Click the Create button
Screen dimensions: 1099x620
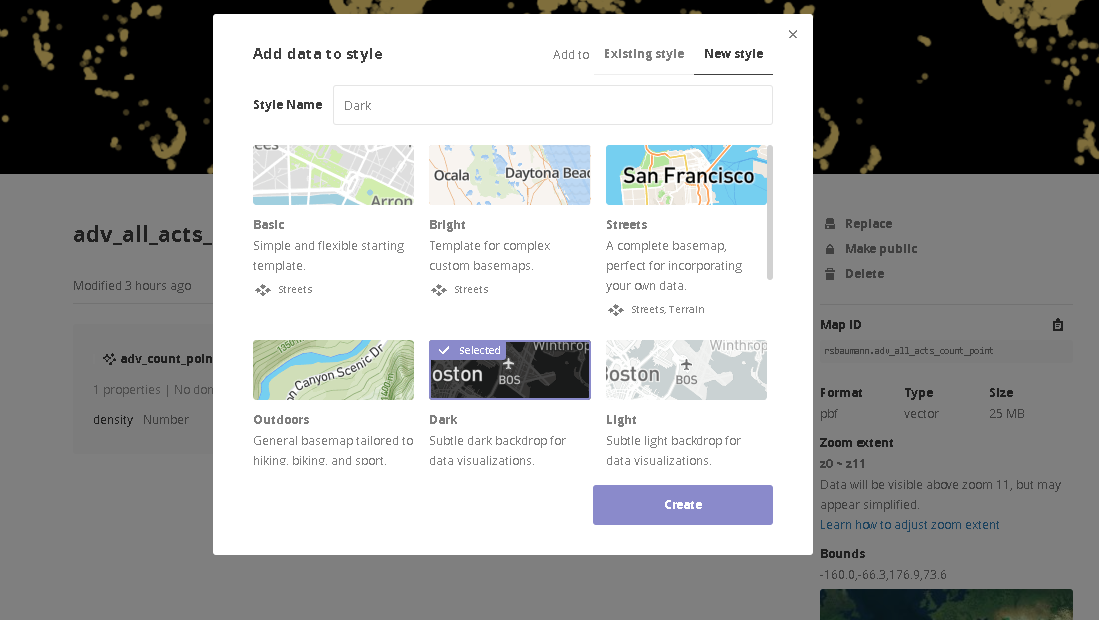click(683, 504)
